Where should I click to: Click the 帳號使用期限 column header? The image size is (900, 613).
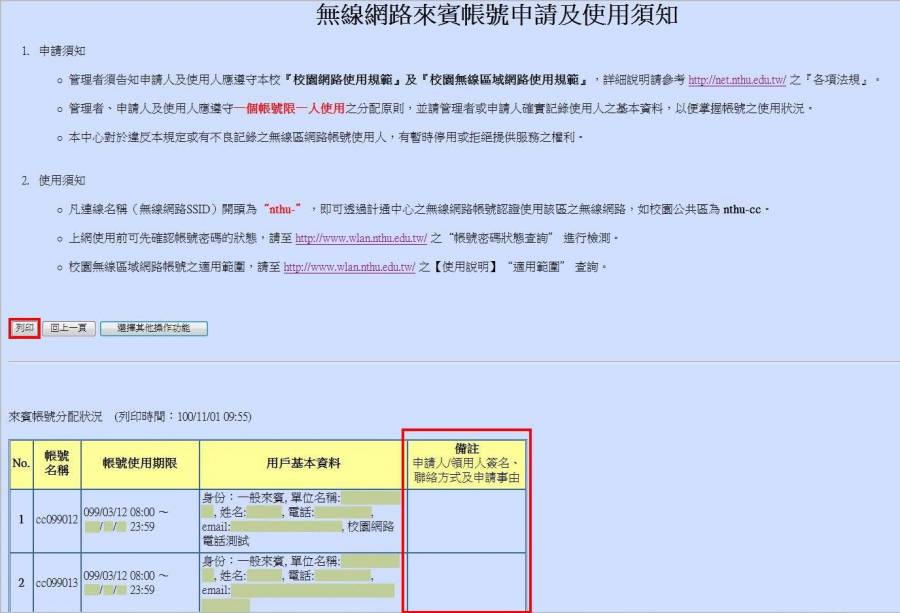pyautogui.click(x=138, y=463)
